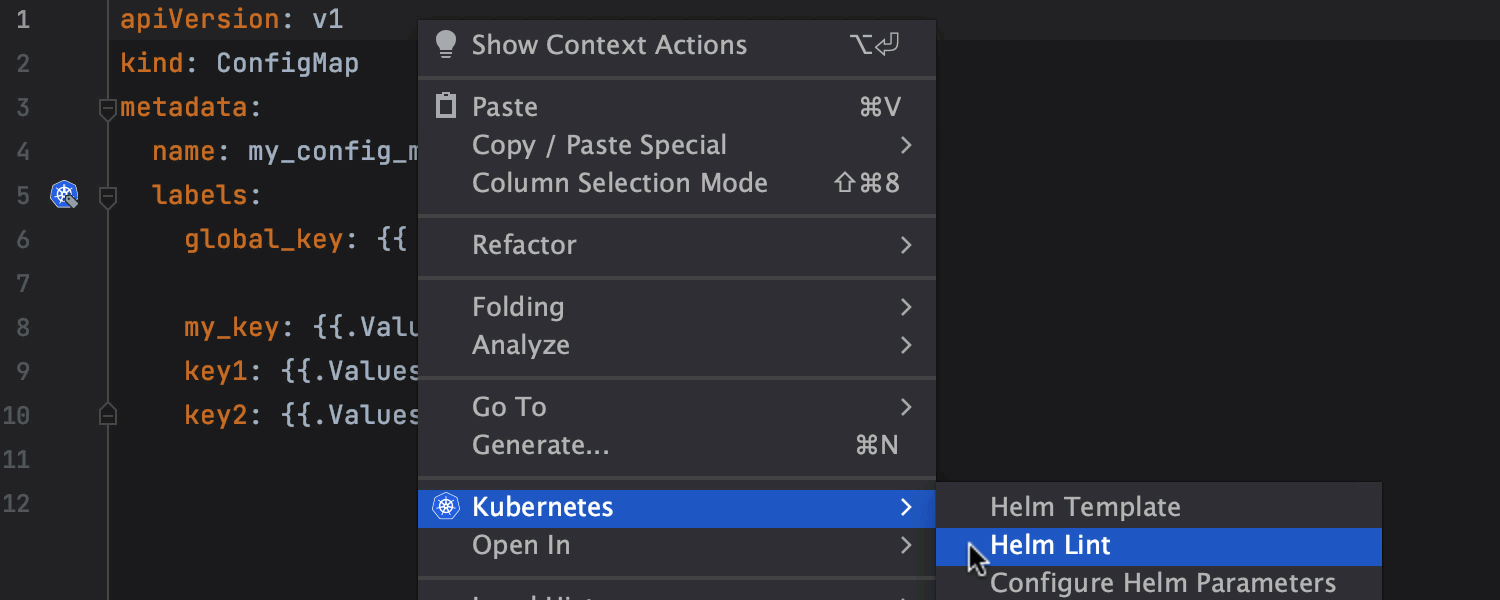
Task: Collapse the labels block fold marker
Action: (108, 196)
